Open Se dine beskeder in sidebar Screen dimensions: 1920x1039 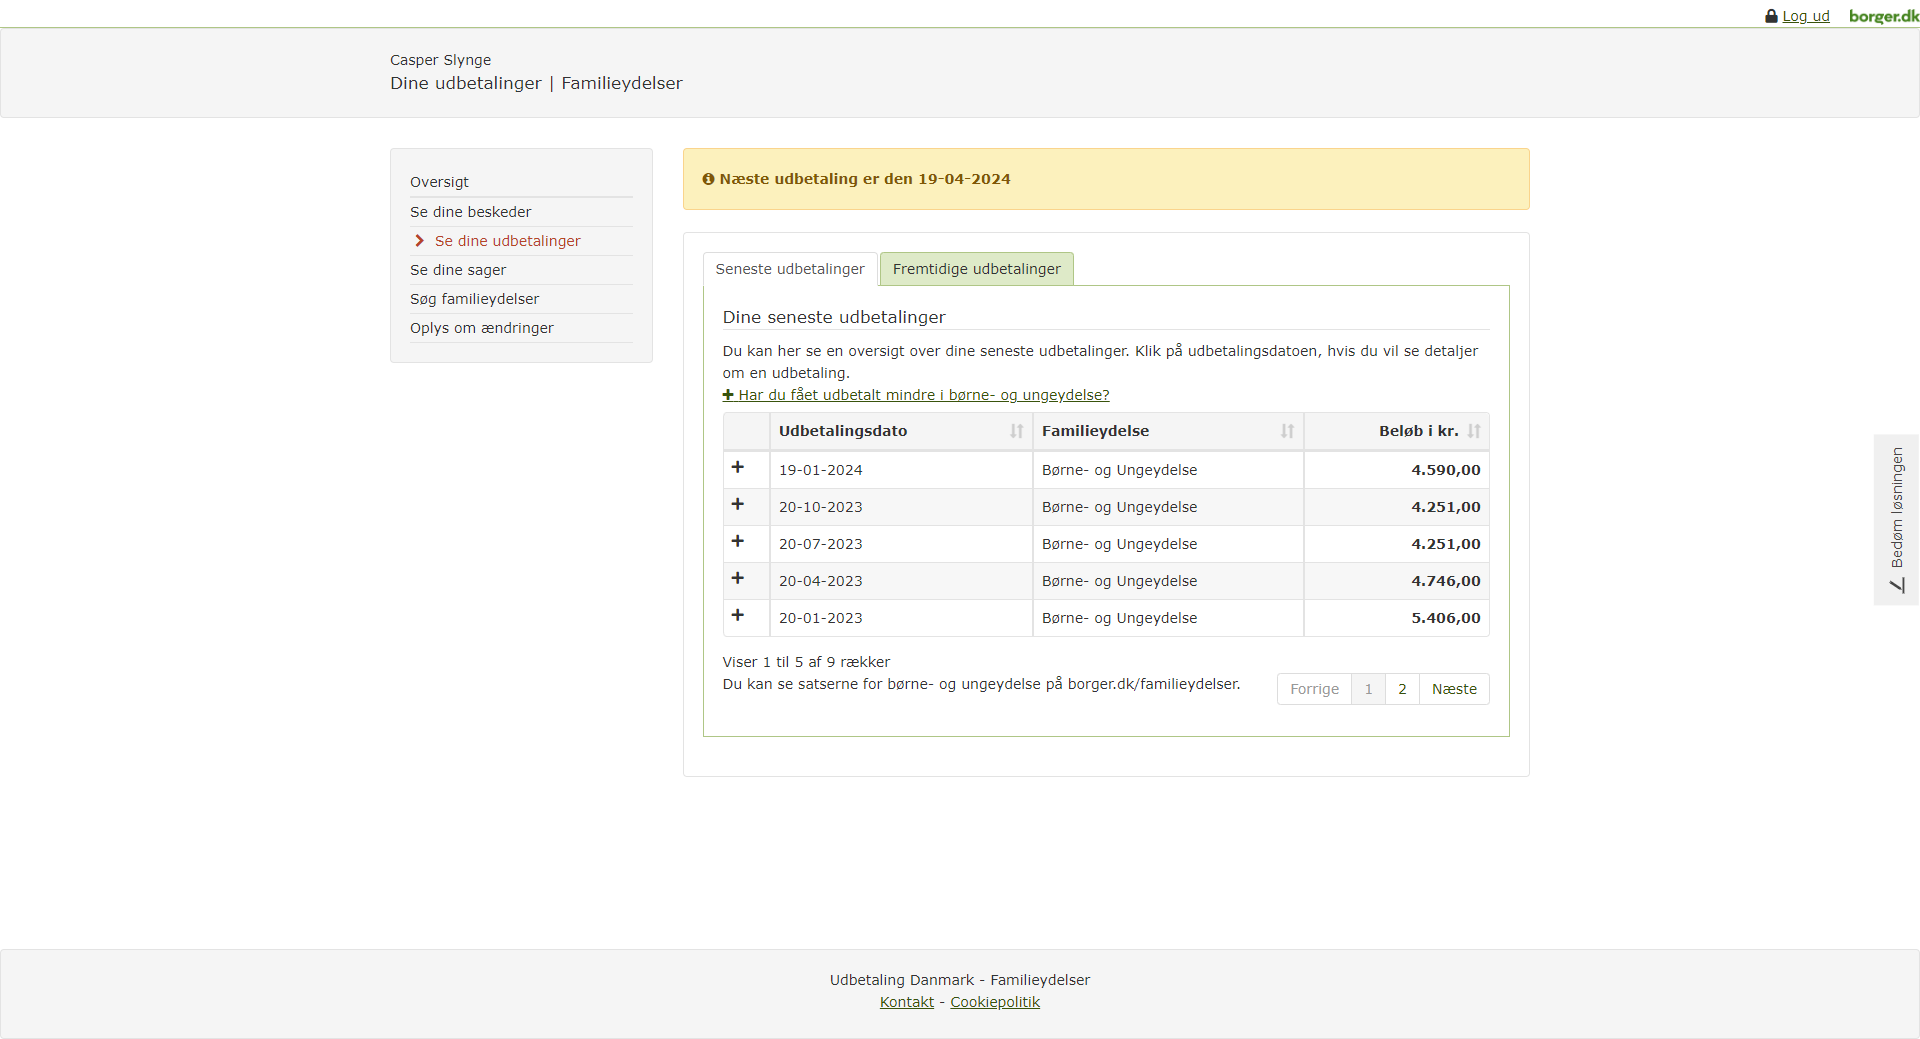pyautogui.click(x=470, y=212)
